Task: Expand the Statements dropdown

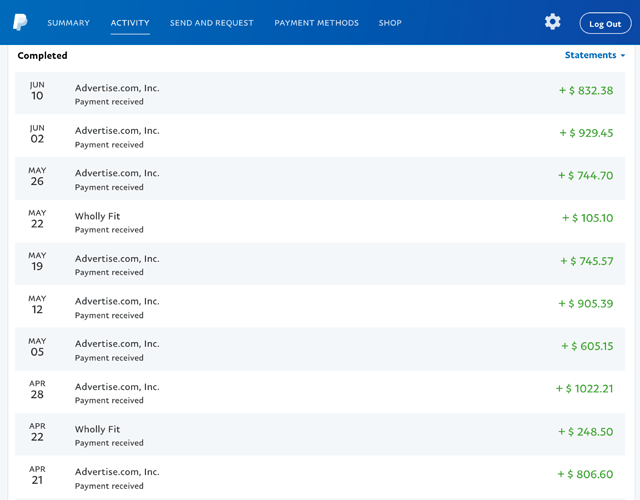Action: coord(595,55)
